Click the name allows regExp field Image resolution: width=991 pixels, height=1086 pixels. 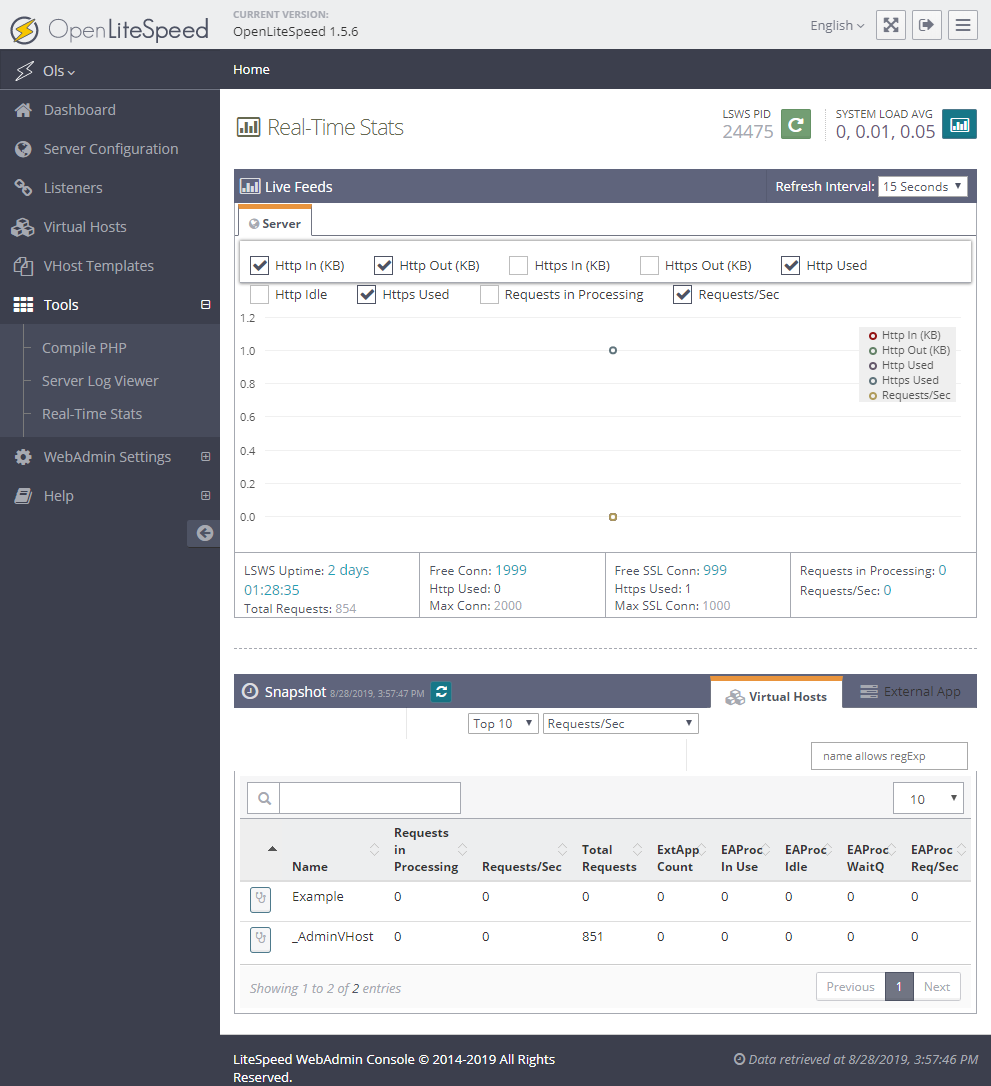(x=889, y=756)
